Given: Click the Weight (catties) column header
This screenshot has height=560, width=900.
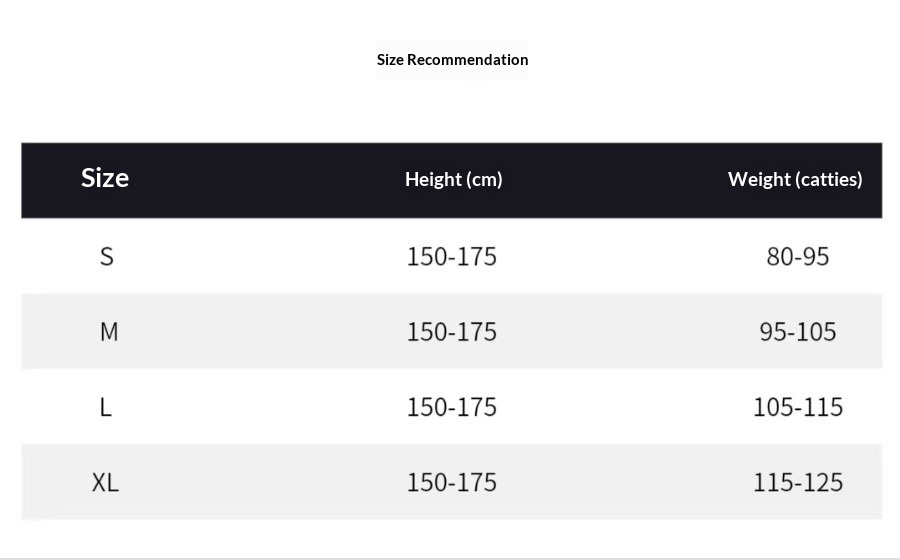Looking at the screenshot, I should tap(795, 180).
